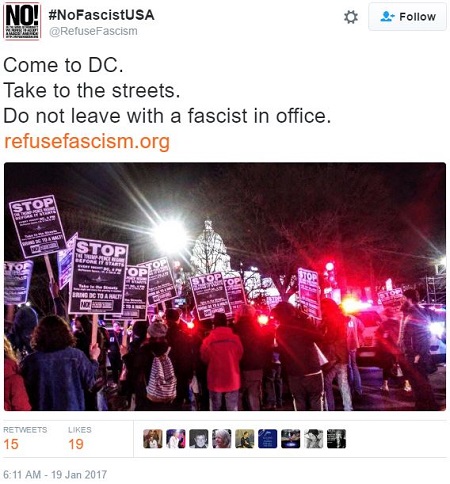Click the first liker avatar in row
The image size is (450, 484).
click(153, 439)
